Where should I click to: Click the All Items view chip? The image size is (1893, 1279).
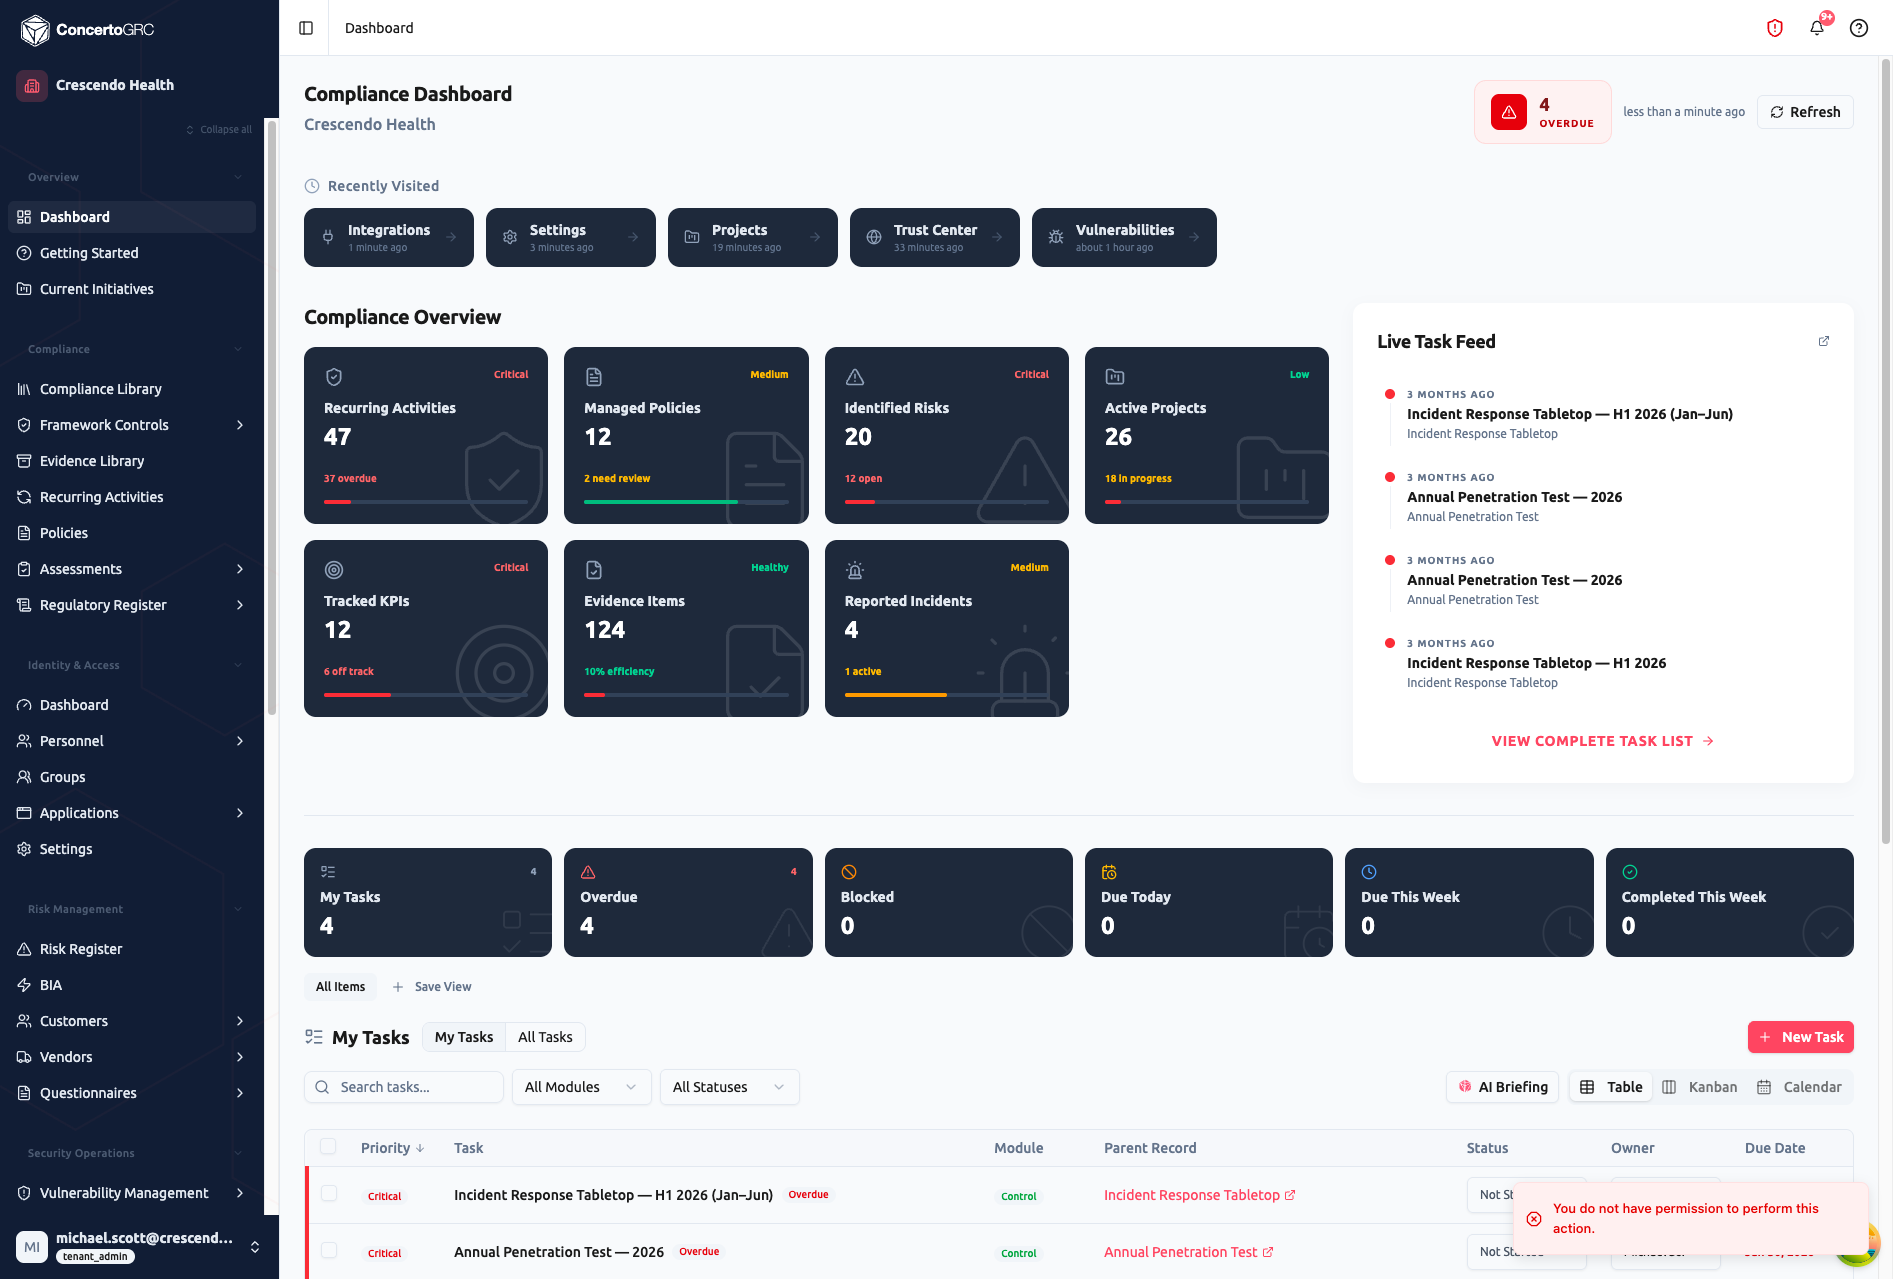(x=341, y=987)
